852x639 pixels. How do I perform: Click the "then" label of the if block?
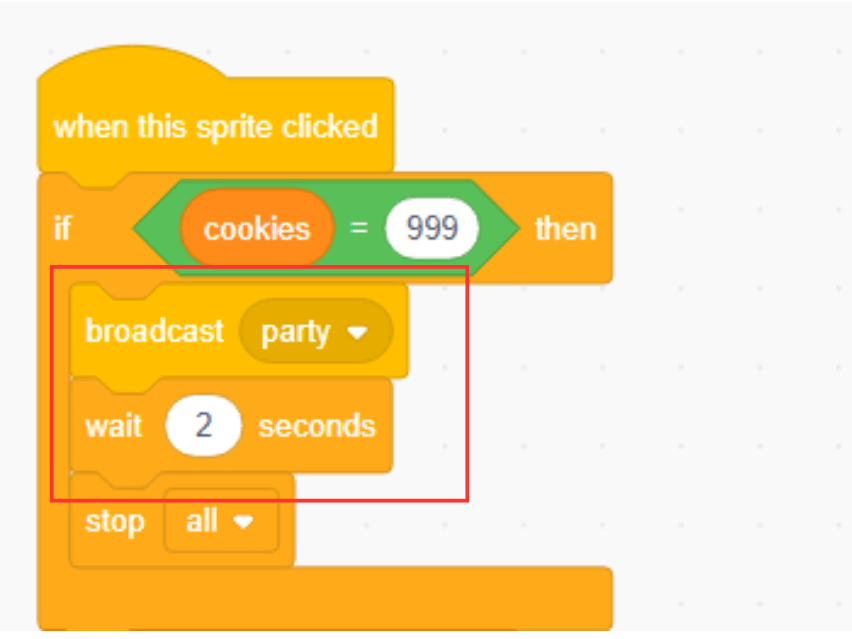click(x=565, y=229)
